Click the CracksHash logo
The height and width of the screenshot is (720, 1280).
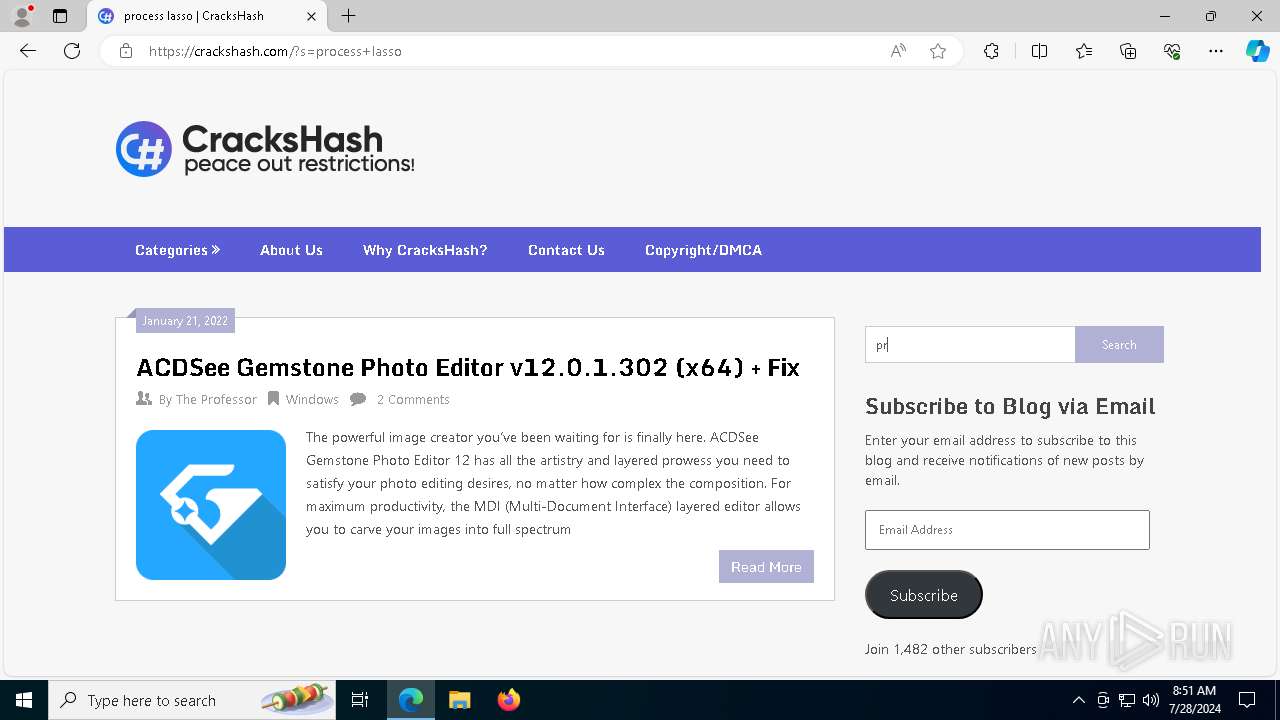pos(265,149)
